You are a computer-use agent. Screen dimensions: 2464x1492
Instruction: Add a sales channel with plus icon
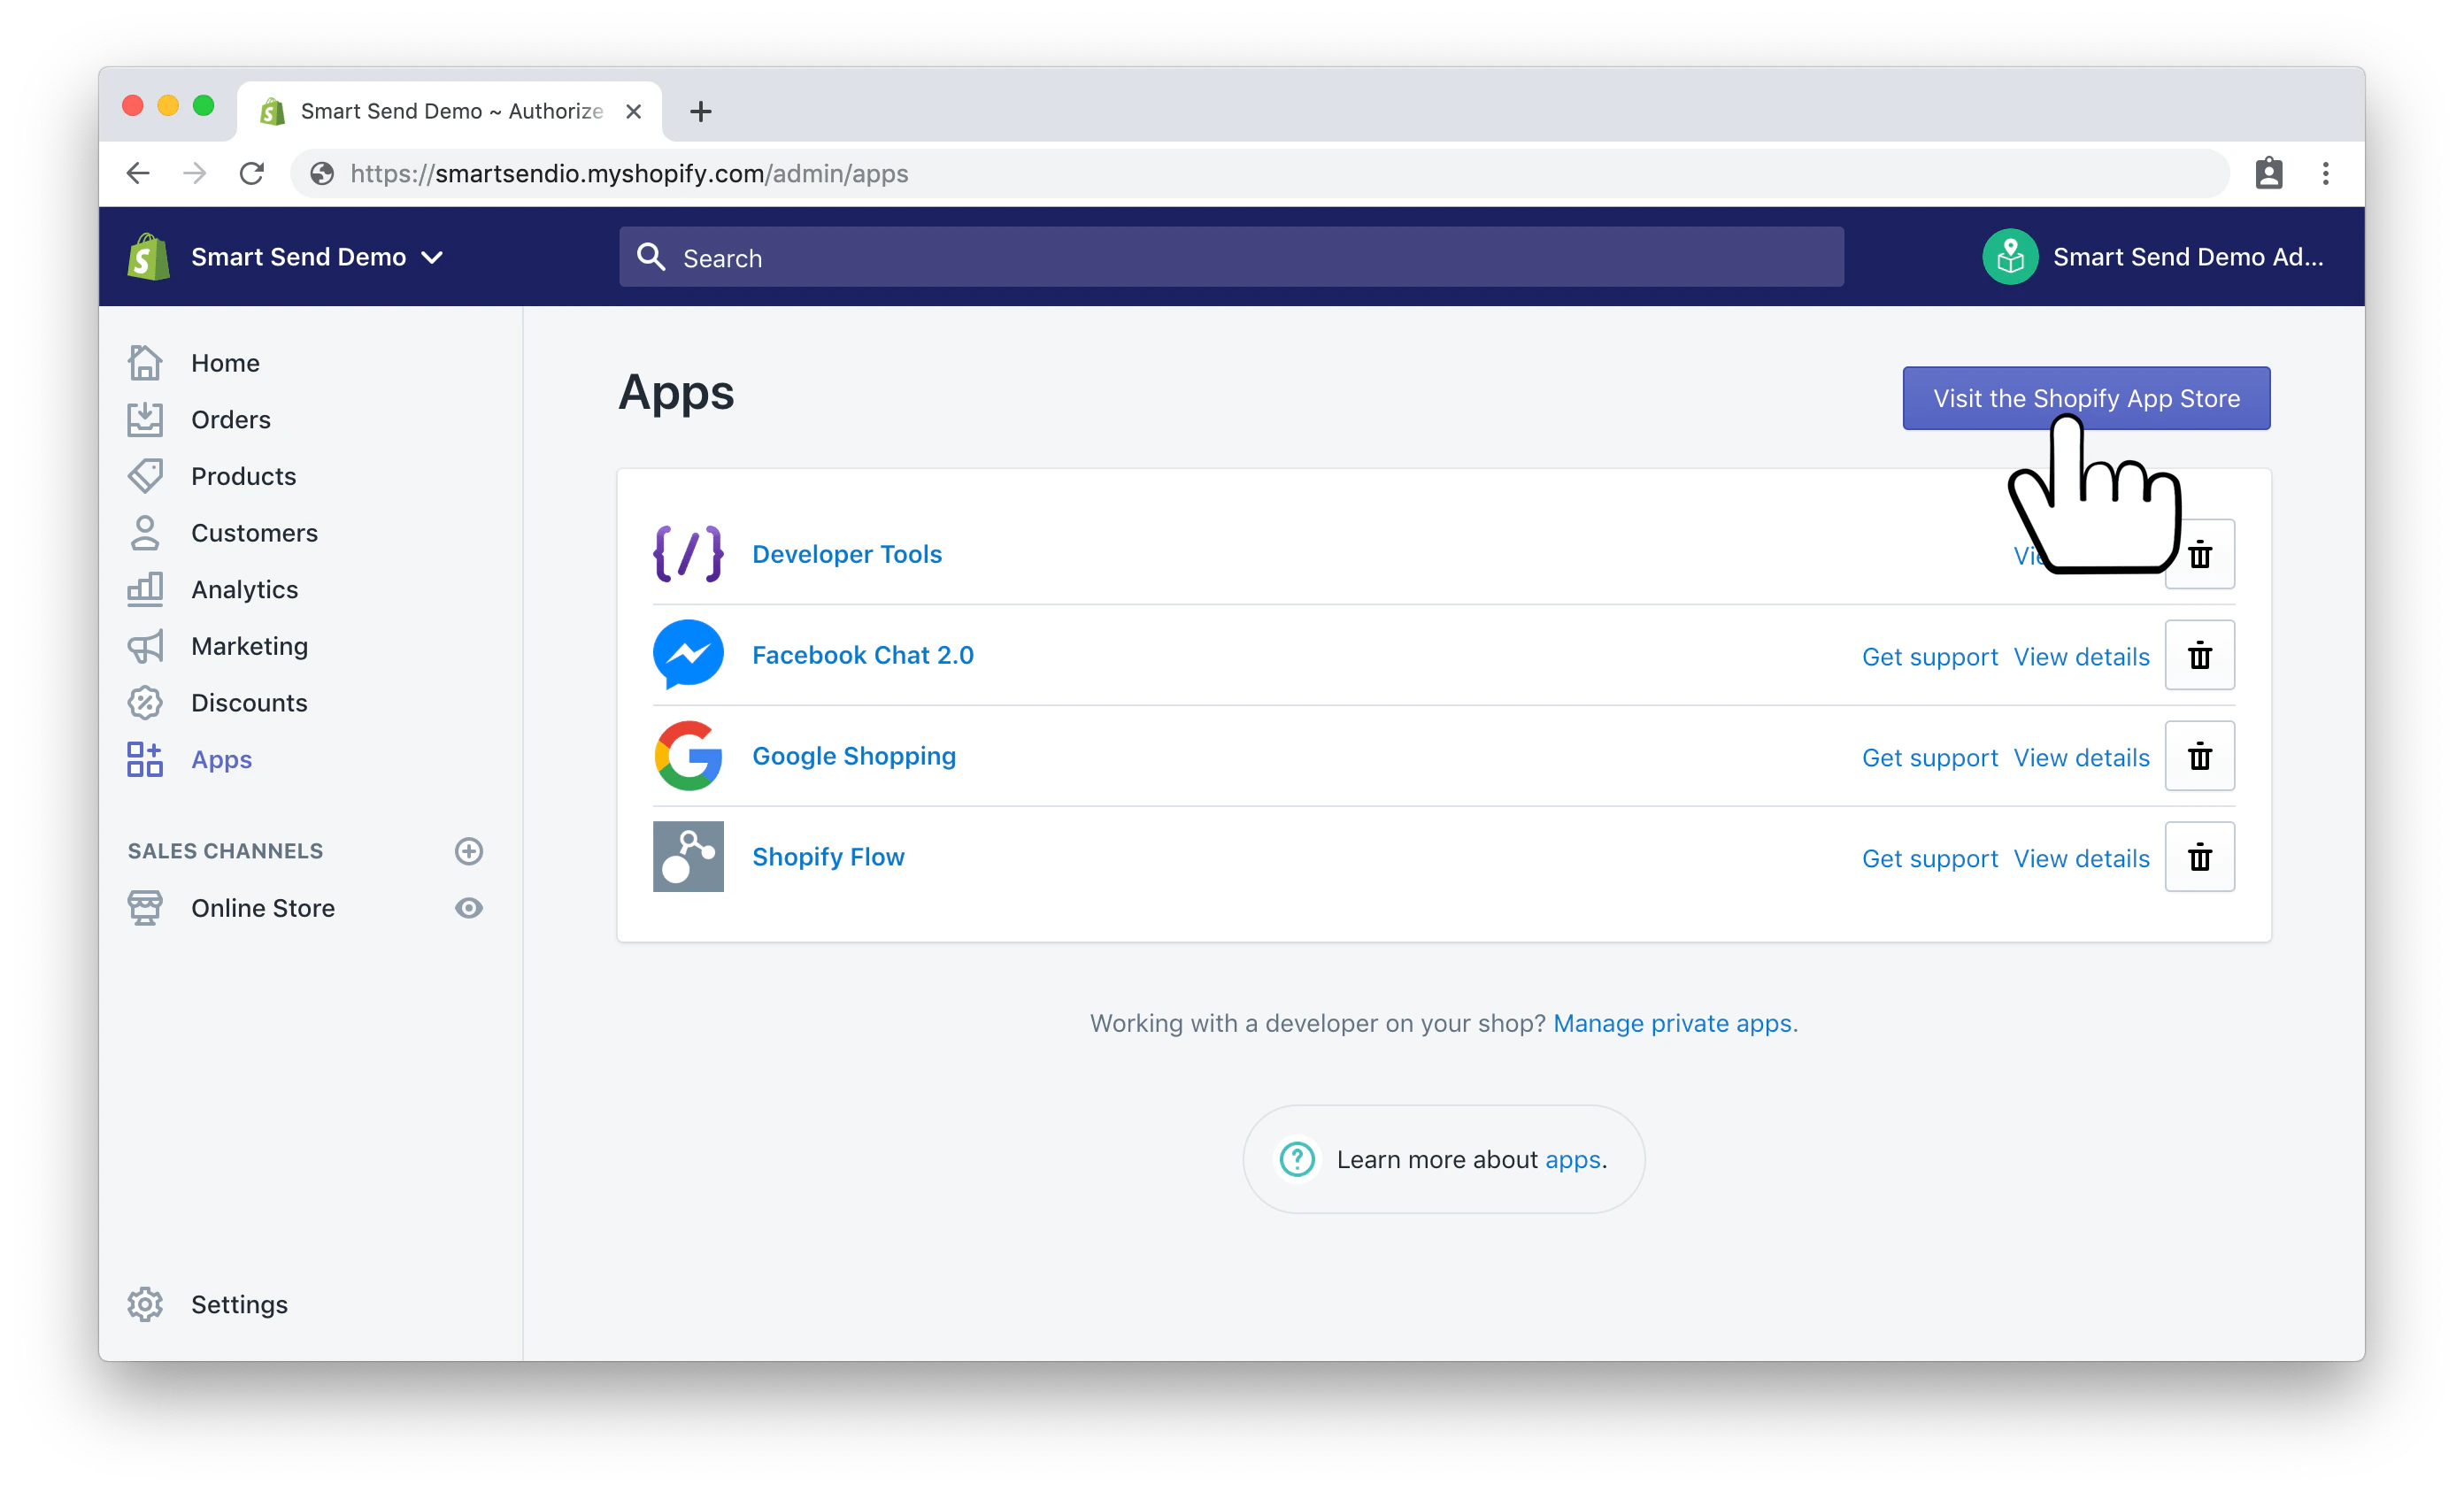469,851
